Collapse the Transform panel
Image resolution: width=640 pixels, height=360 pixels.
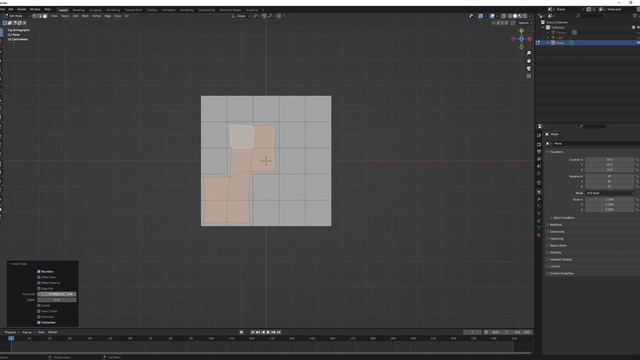[556, 152]
